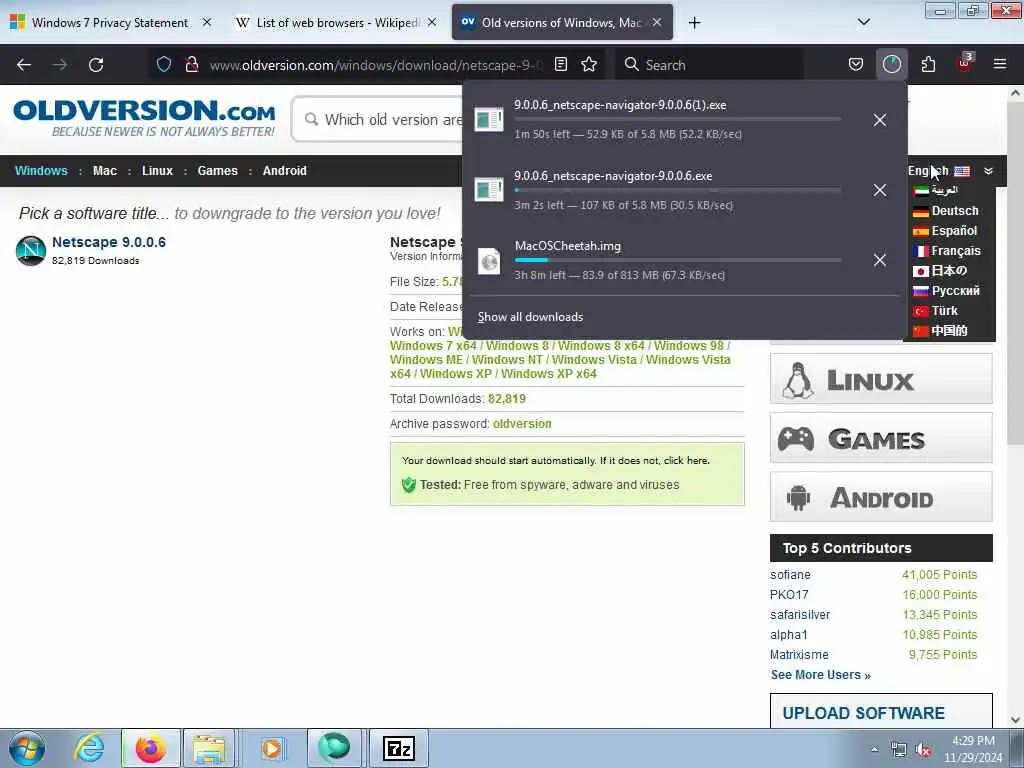Open Windows Media Player taskbar icon
1024x768 pixels.
(x=272, y=748)
